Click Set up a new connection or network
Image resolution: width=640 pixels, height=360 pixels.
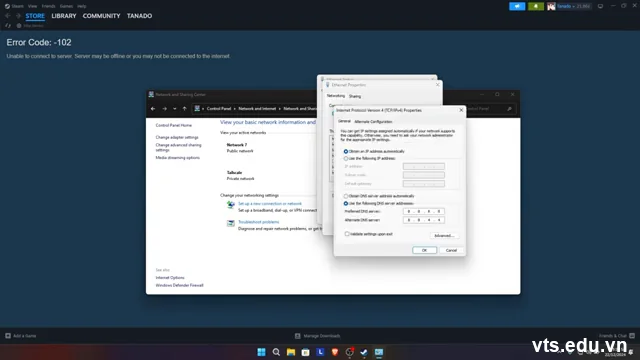[270, 204]
